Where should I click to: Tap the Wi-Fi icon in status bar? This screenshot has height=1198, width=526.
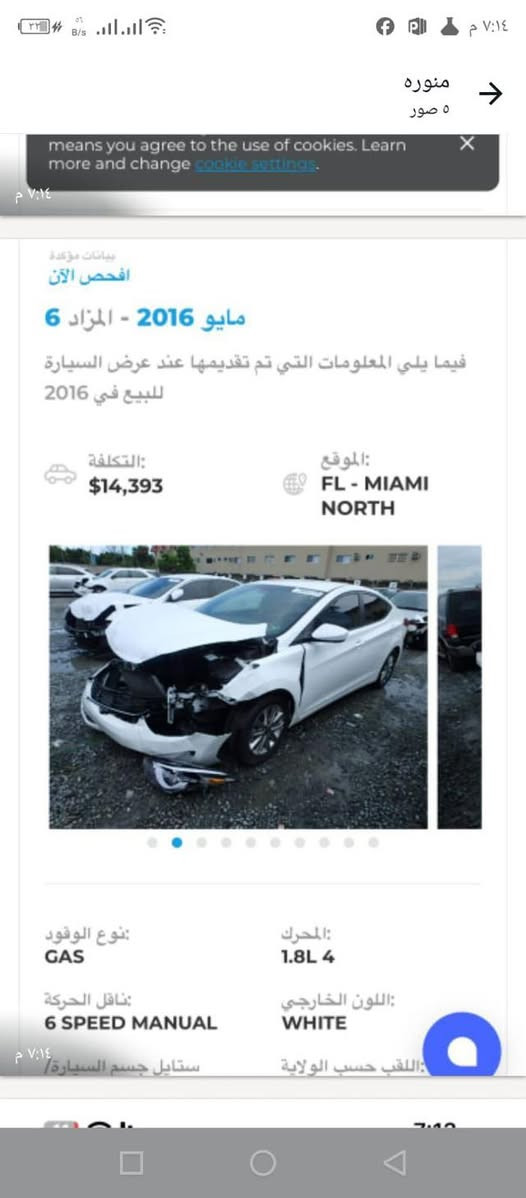click(156, 27)
